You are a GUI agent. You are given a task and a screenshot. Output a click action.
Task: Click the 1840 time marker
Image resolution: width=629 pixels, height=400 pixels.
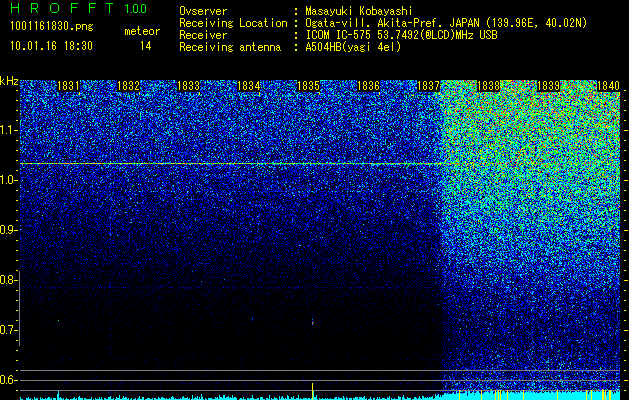(x=609, y=86)
